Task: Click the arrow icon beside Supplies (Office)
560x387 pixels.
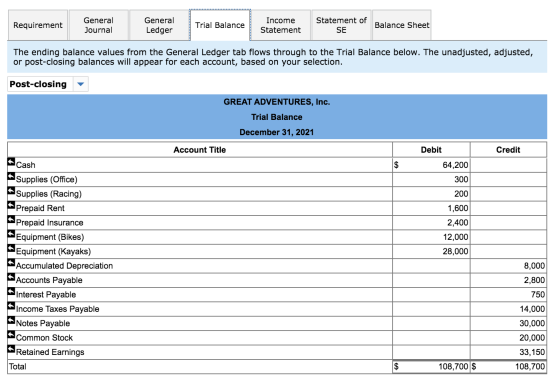Action: 11,176
